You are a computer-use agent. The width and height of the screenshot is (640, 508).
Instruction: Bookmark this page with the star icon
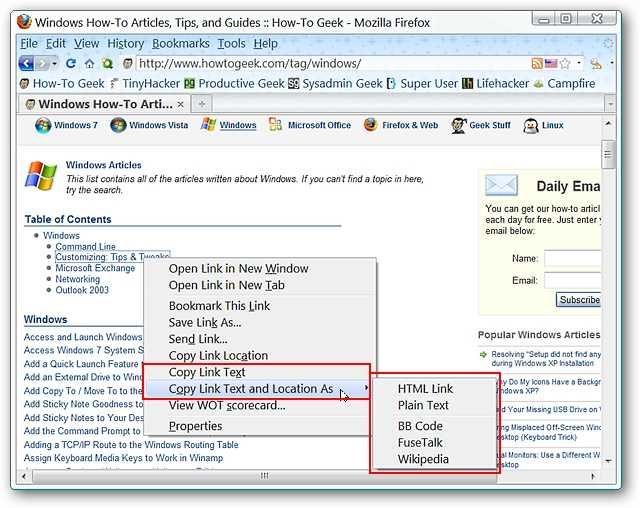coord(565,63)
